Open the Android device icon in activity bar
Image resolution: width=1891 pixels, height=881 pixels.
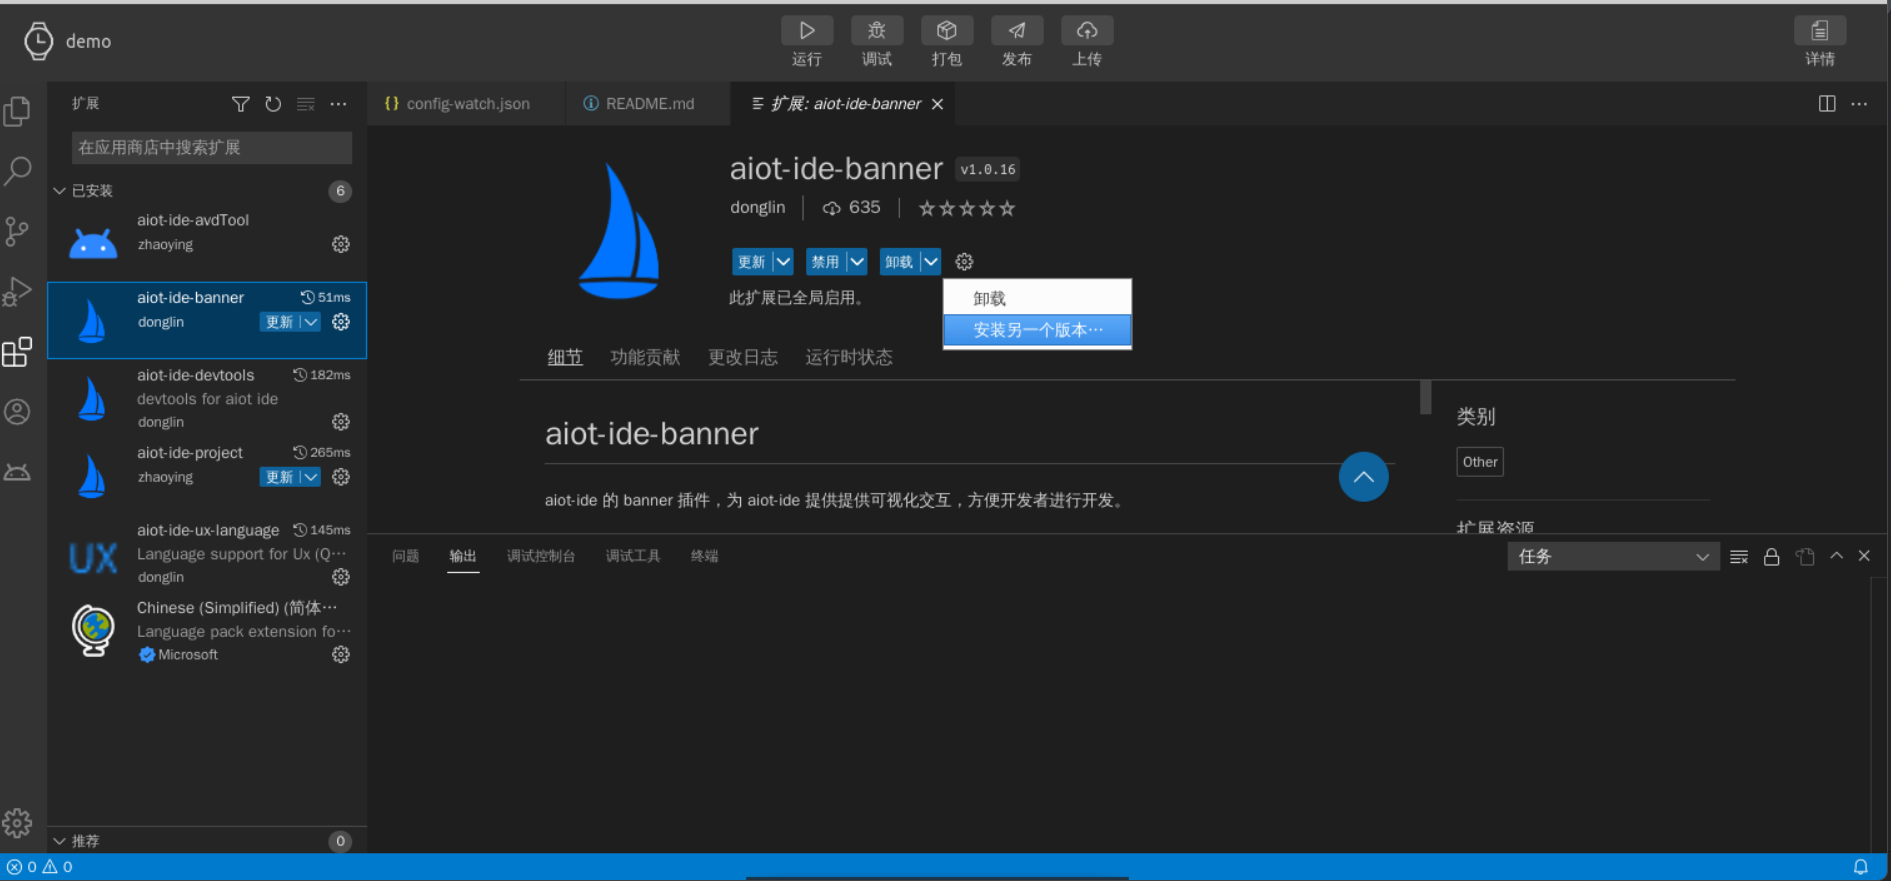[17, 472]
